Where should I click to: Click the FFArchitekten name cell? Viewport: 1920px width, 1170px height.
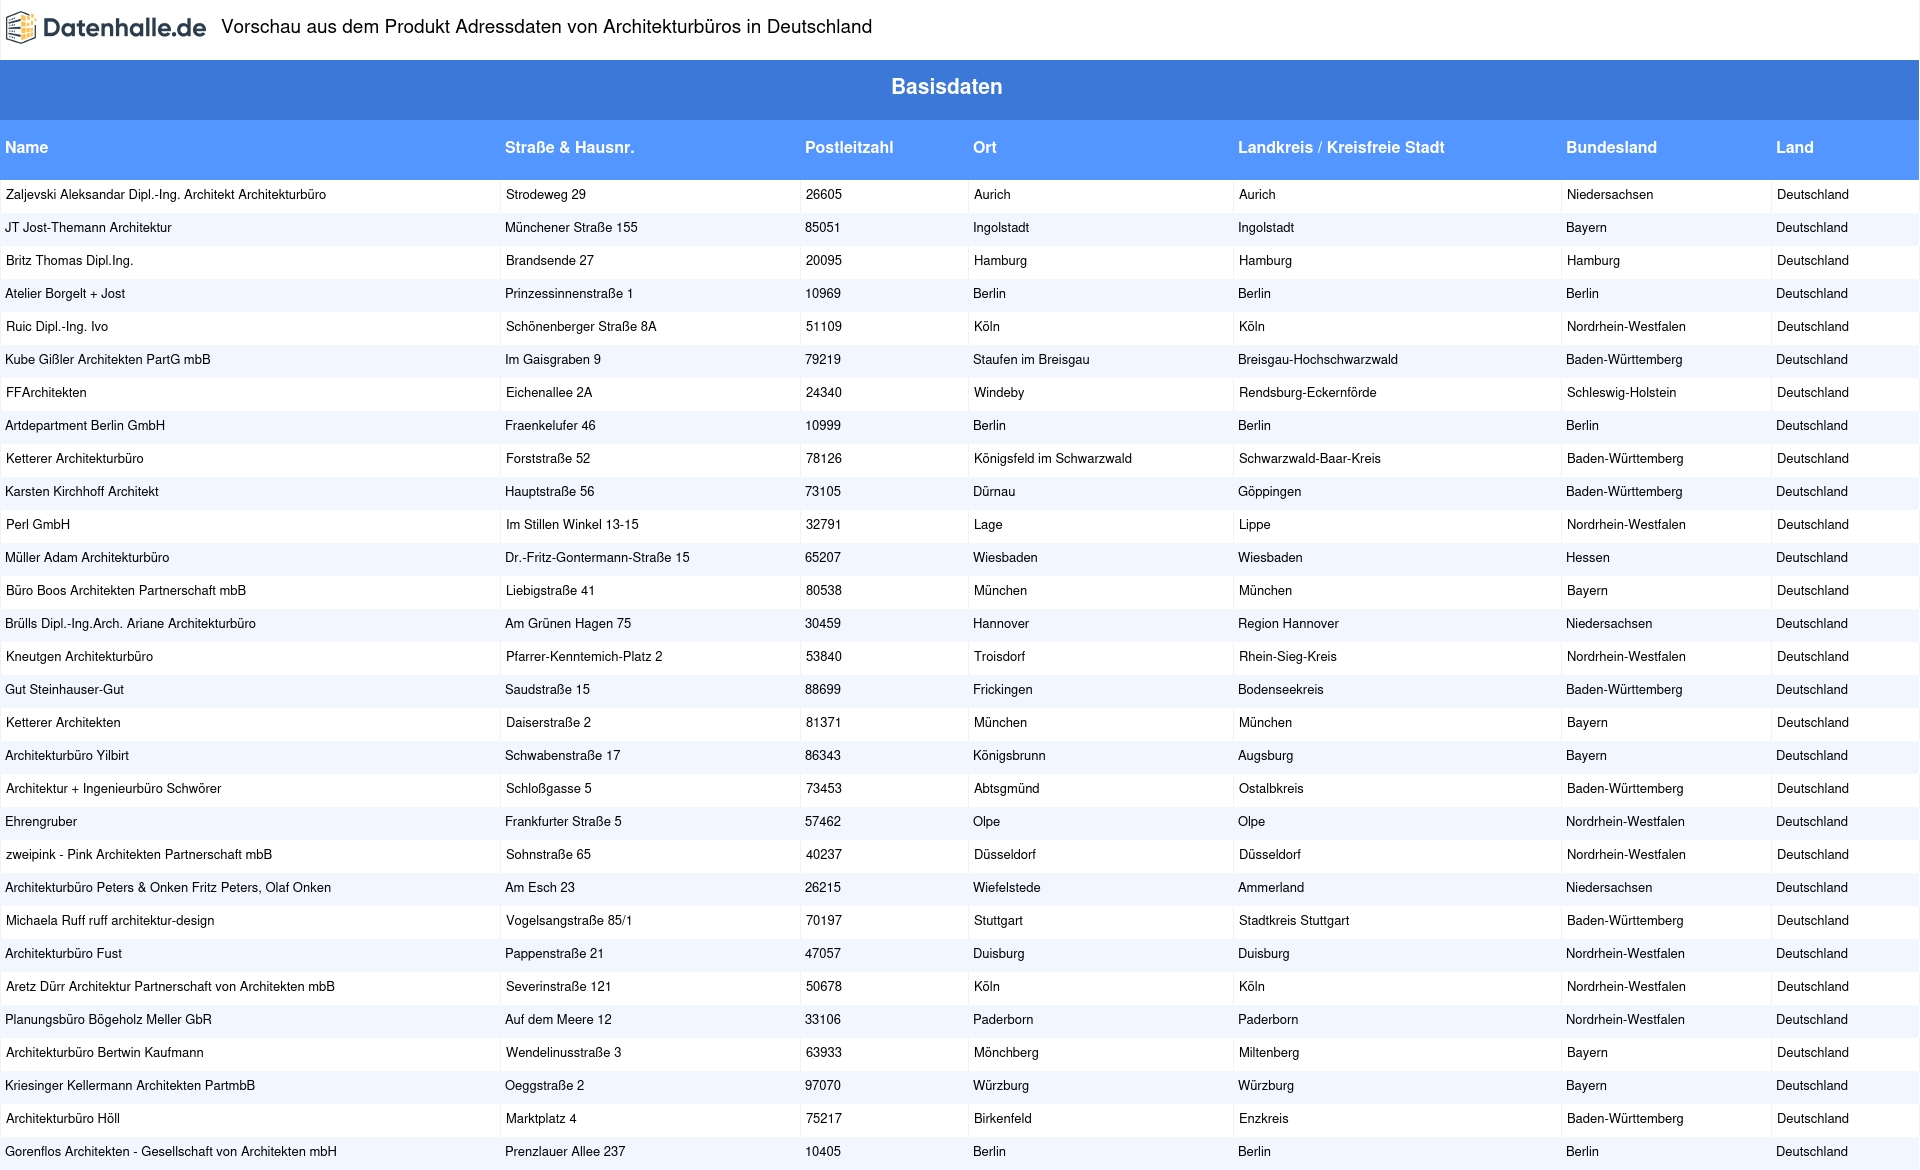click(x=46, y=393)
